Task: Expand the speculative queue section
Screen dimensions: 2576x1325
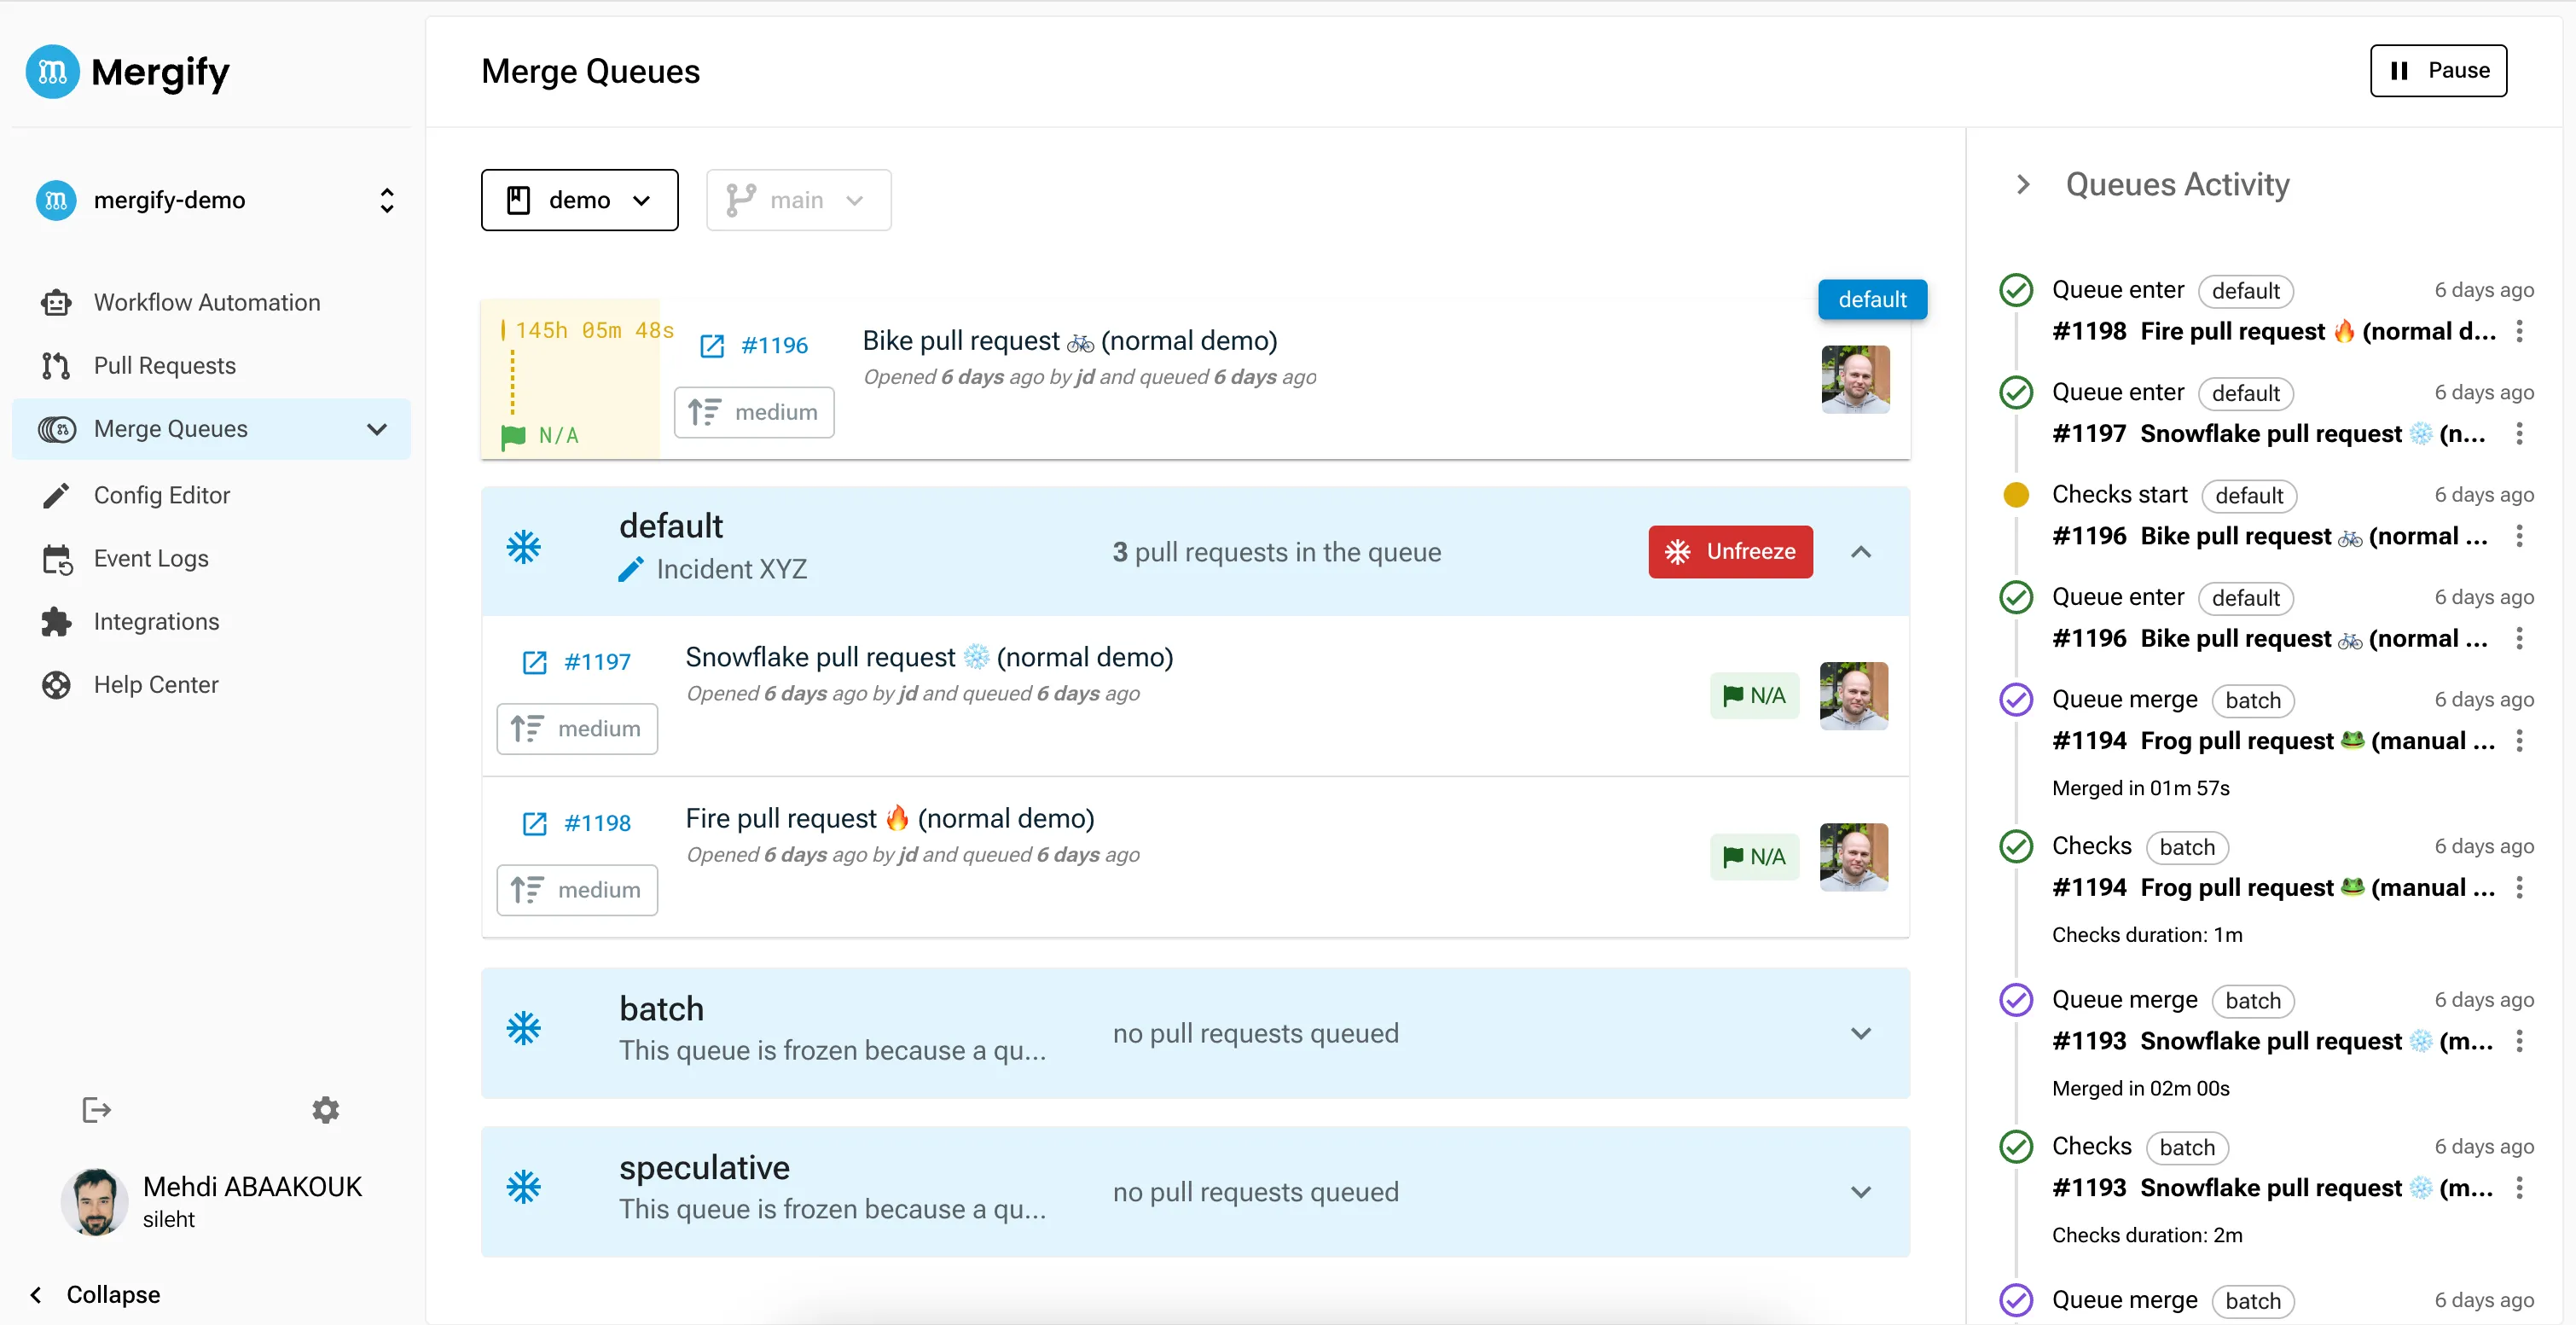Action: [x=1860, y=1192]
